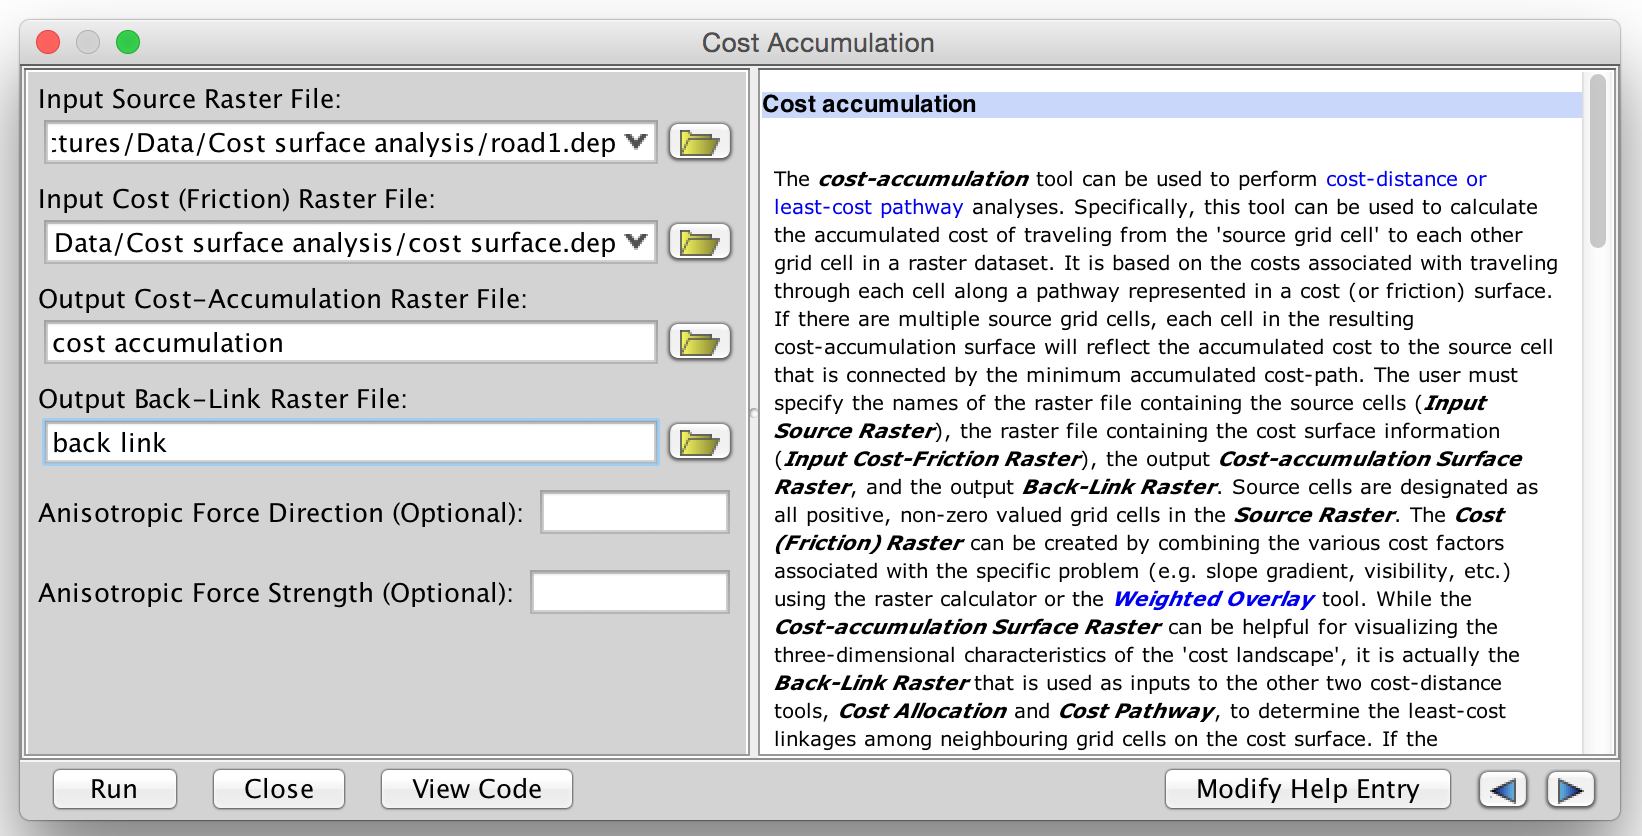Click the green zoom window button
Screen dimensions: 1642x836
(x=128, y=42)
